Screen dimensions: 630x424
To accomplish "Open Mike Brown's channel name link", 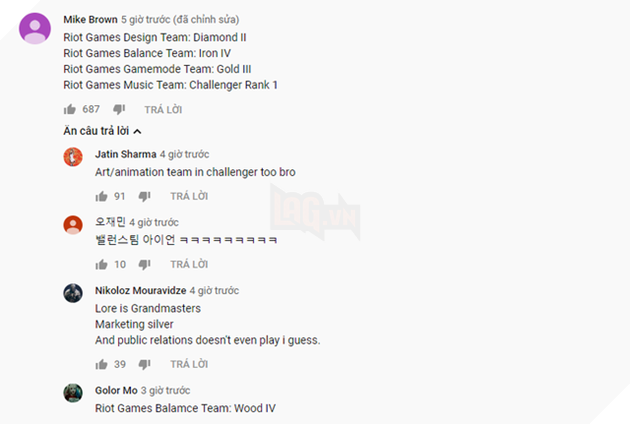I will pyautogui.click(x=90, y=19).
